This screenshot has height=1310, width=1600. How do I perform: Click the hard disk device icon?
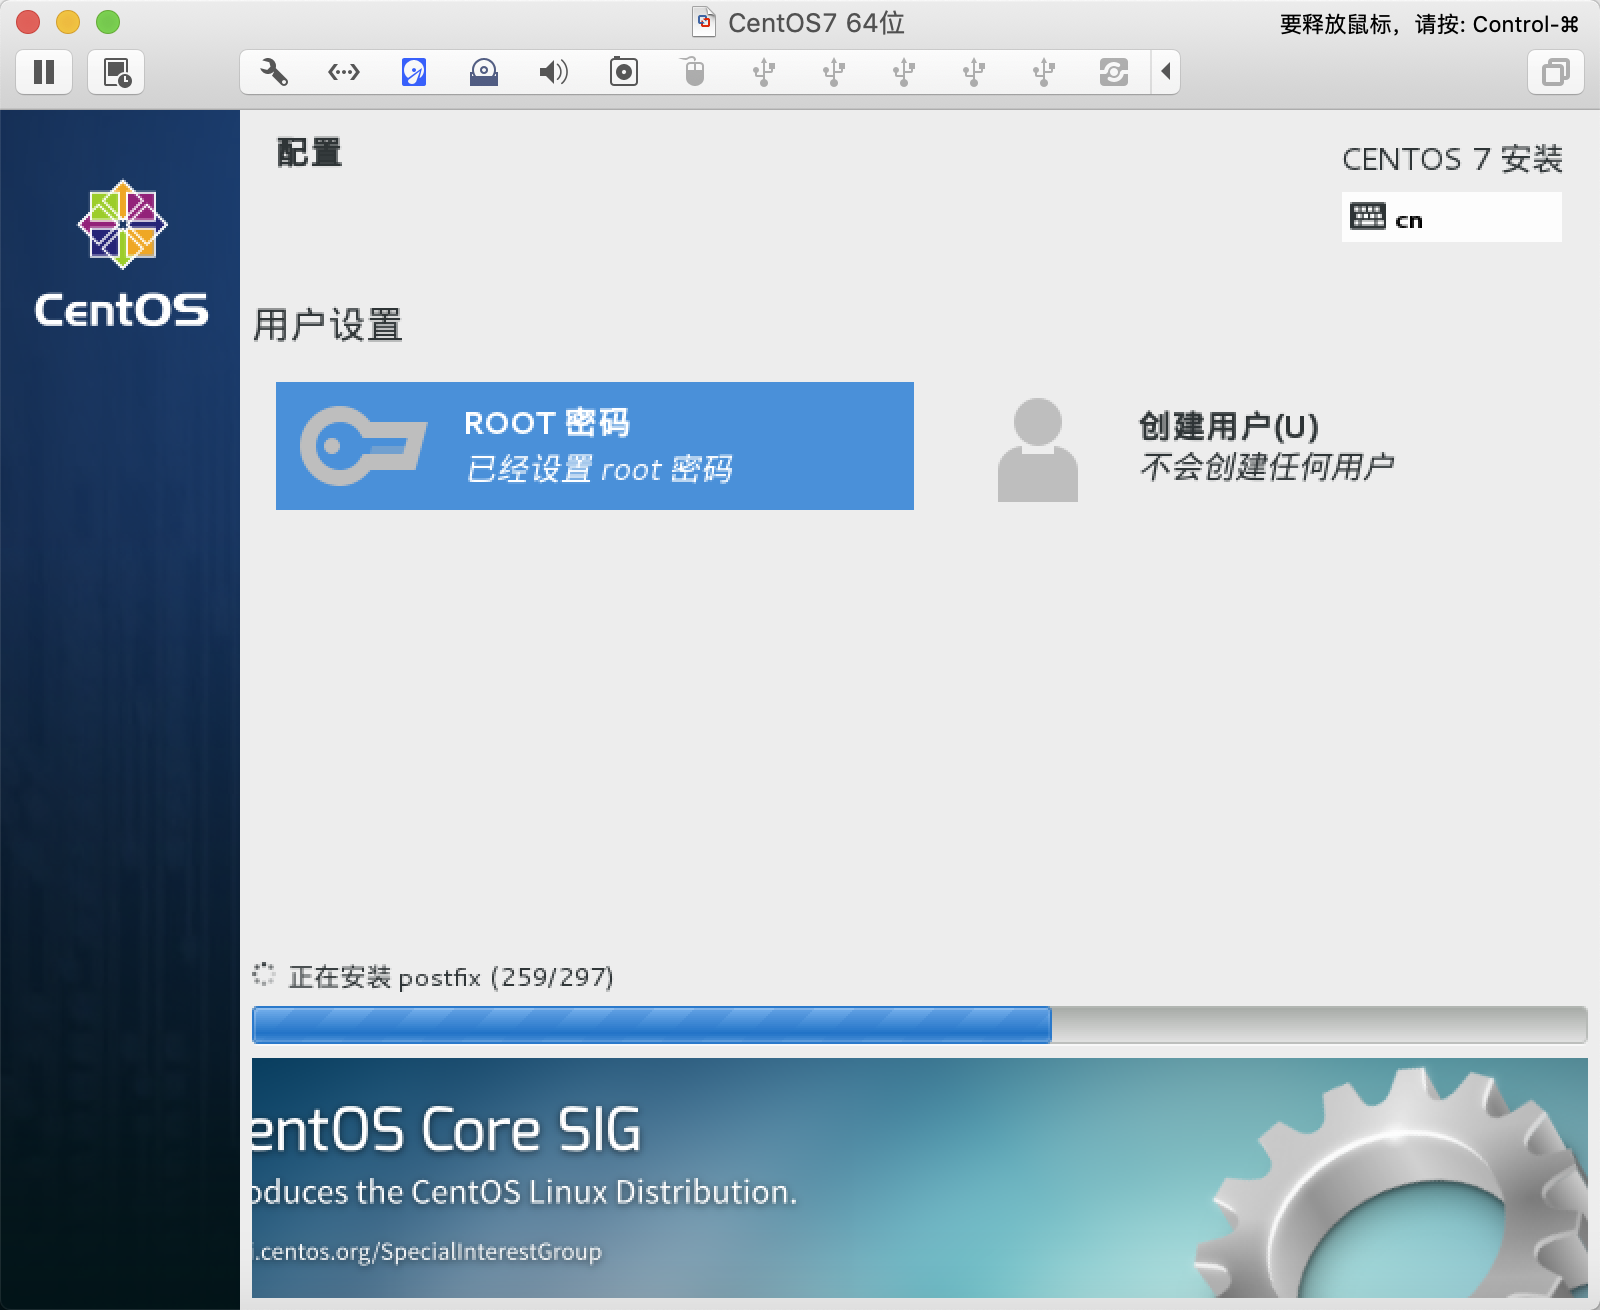414,72
